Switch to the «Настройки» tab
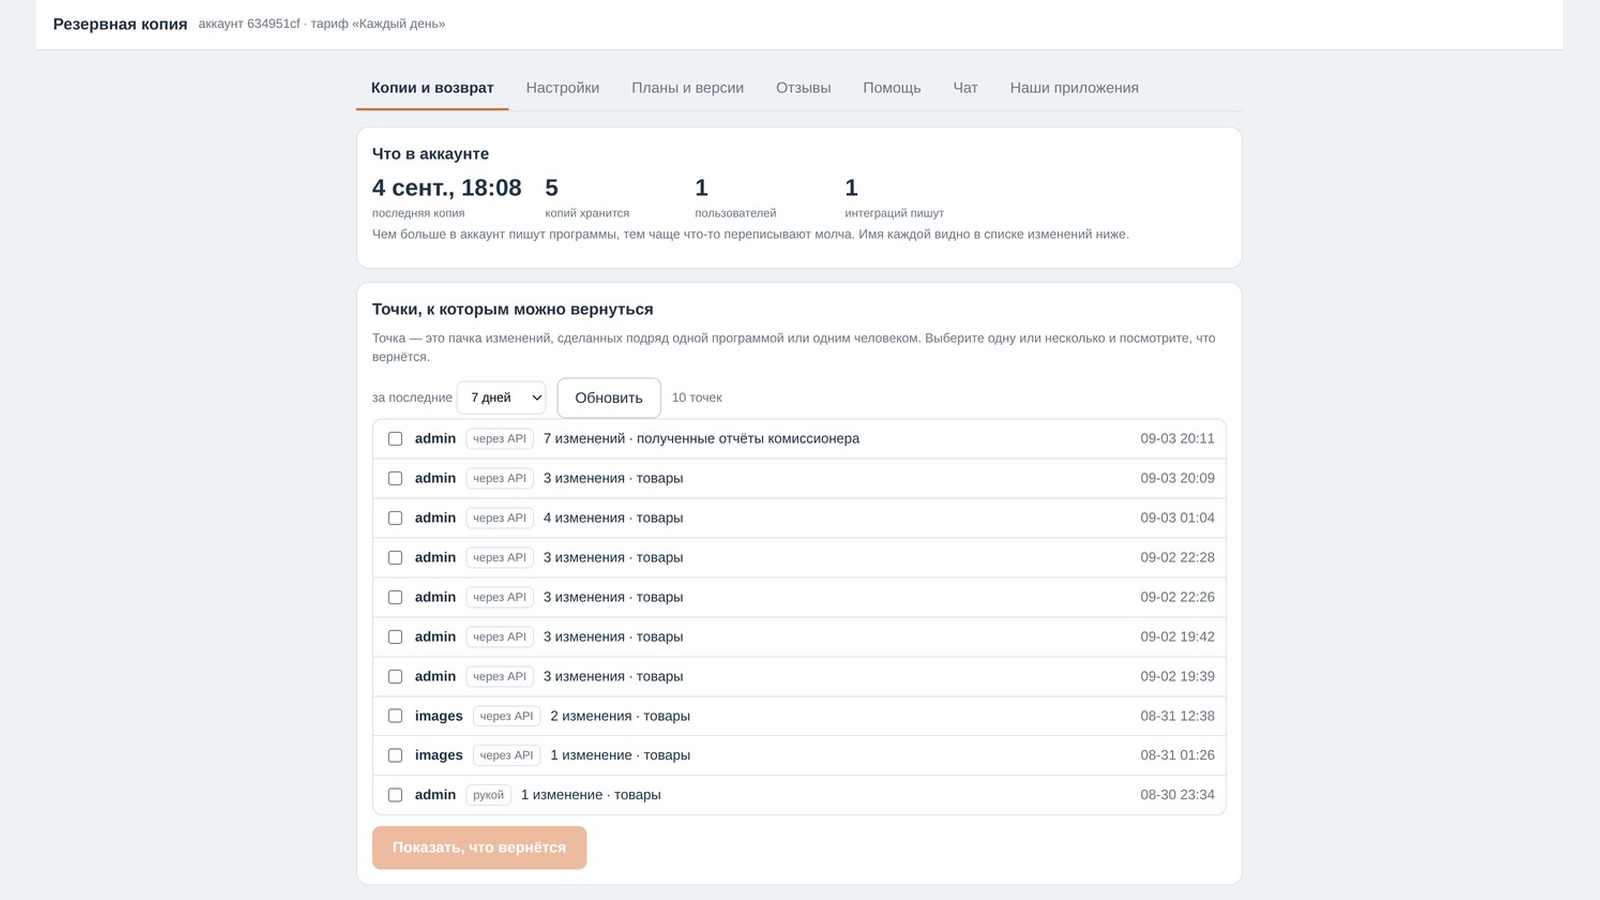Viewport: 1600px width, 900px height. tap(563, 88)
